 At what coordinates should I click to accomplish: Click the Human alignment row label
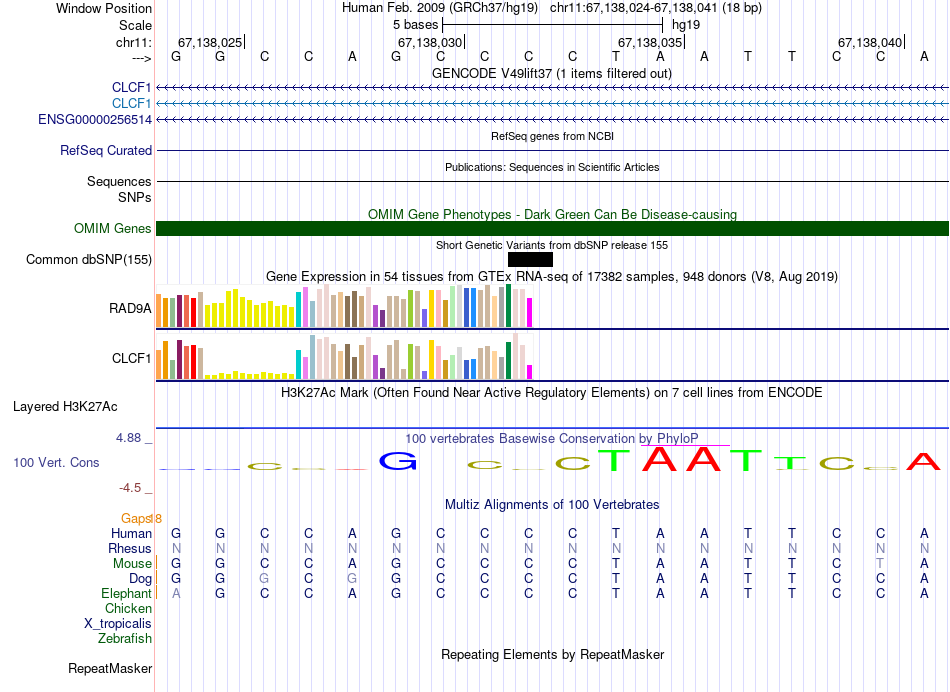tap(131, 533)
